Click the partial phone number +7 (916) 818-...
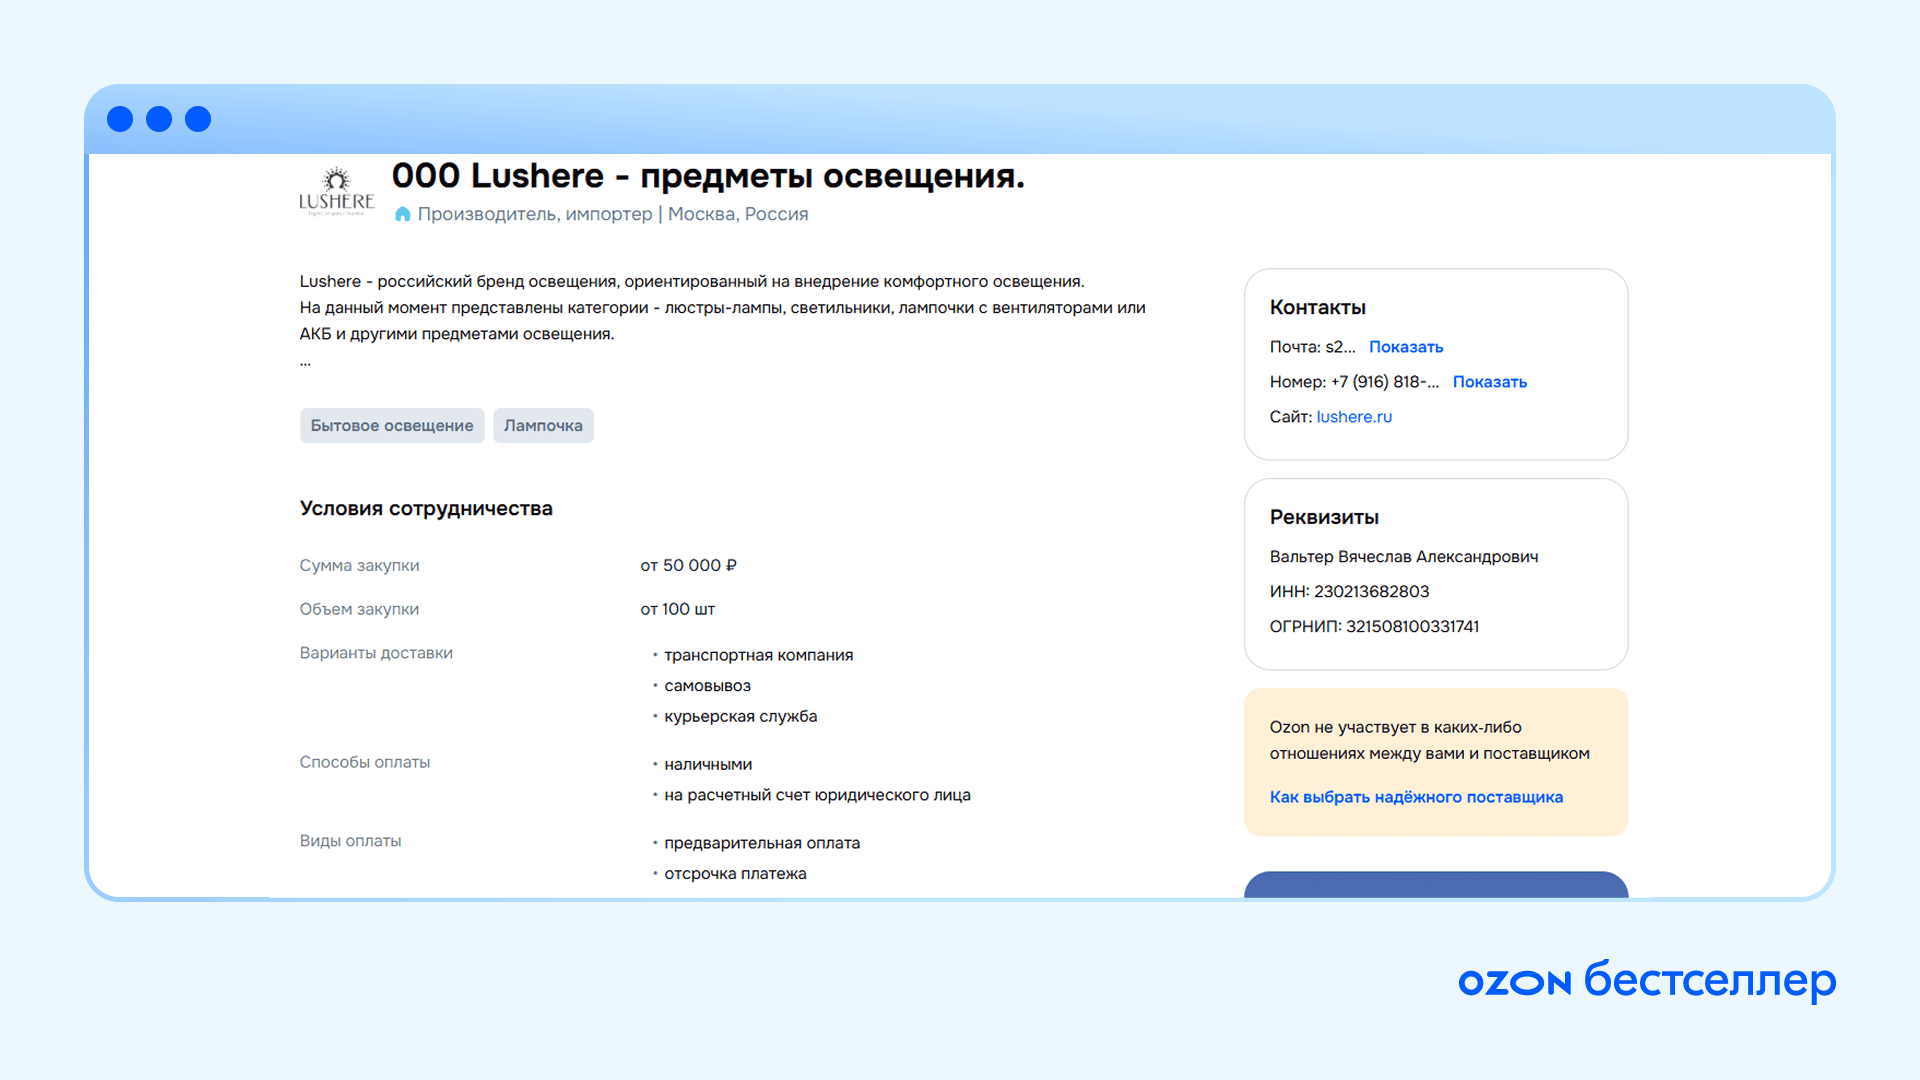Image resolution: width=1920 pixels, height=1080 pixels. click(1385, 382)
